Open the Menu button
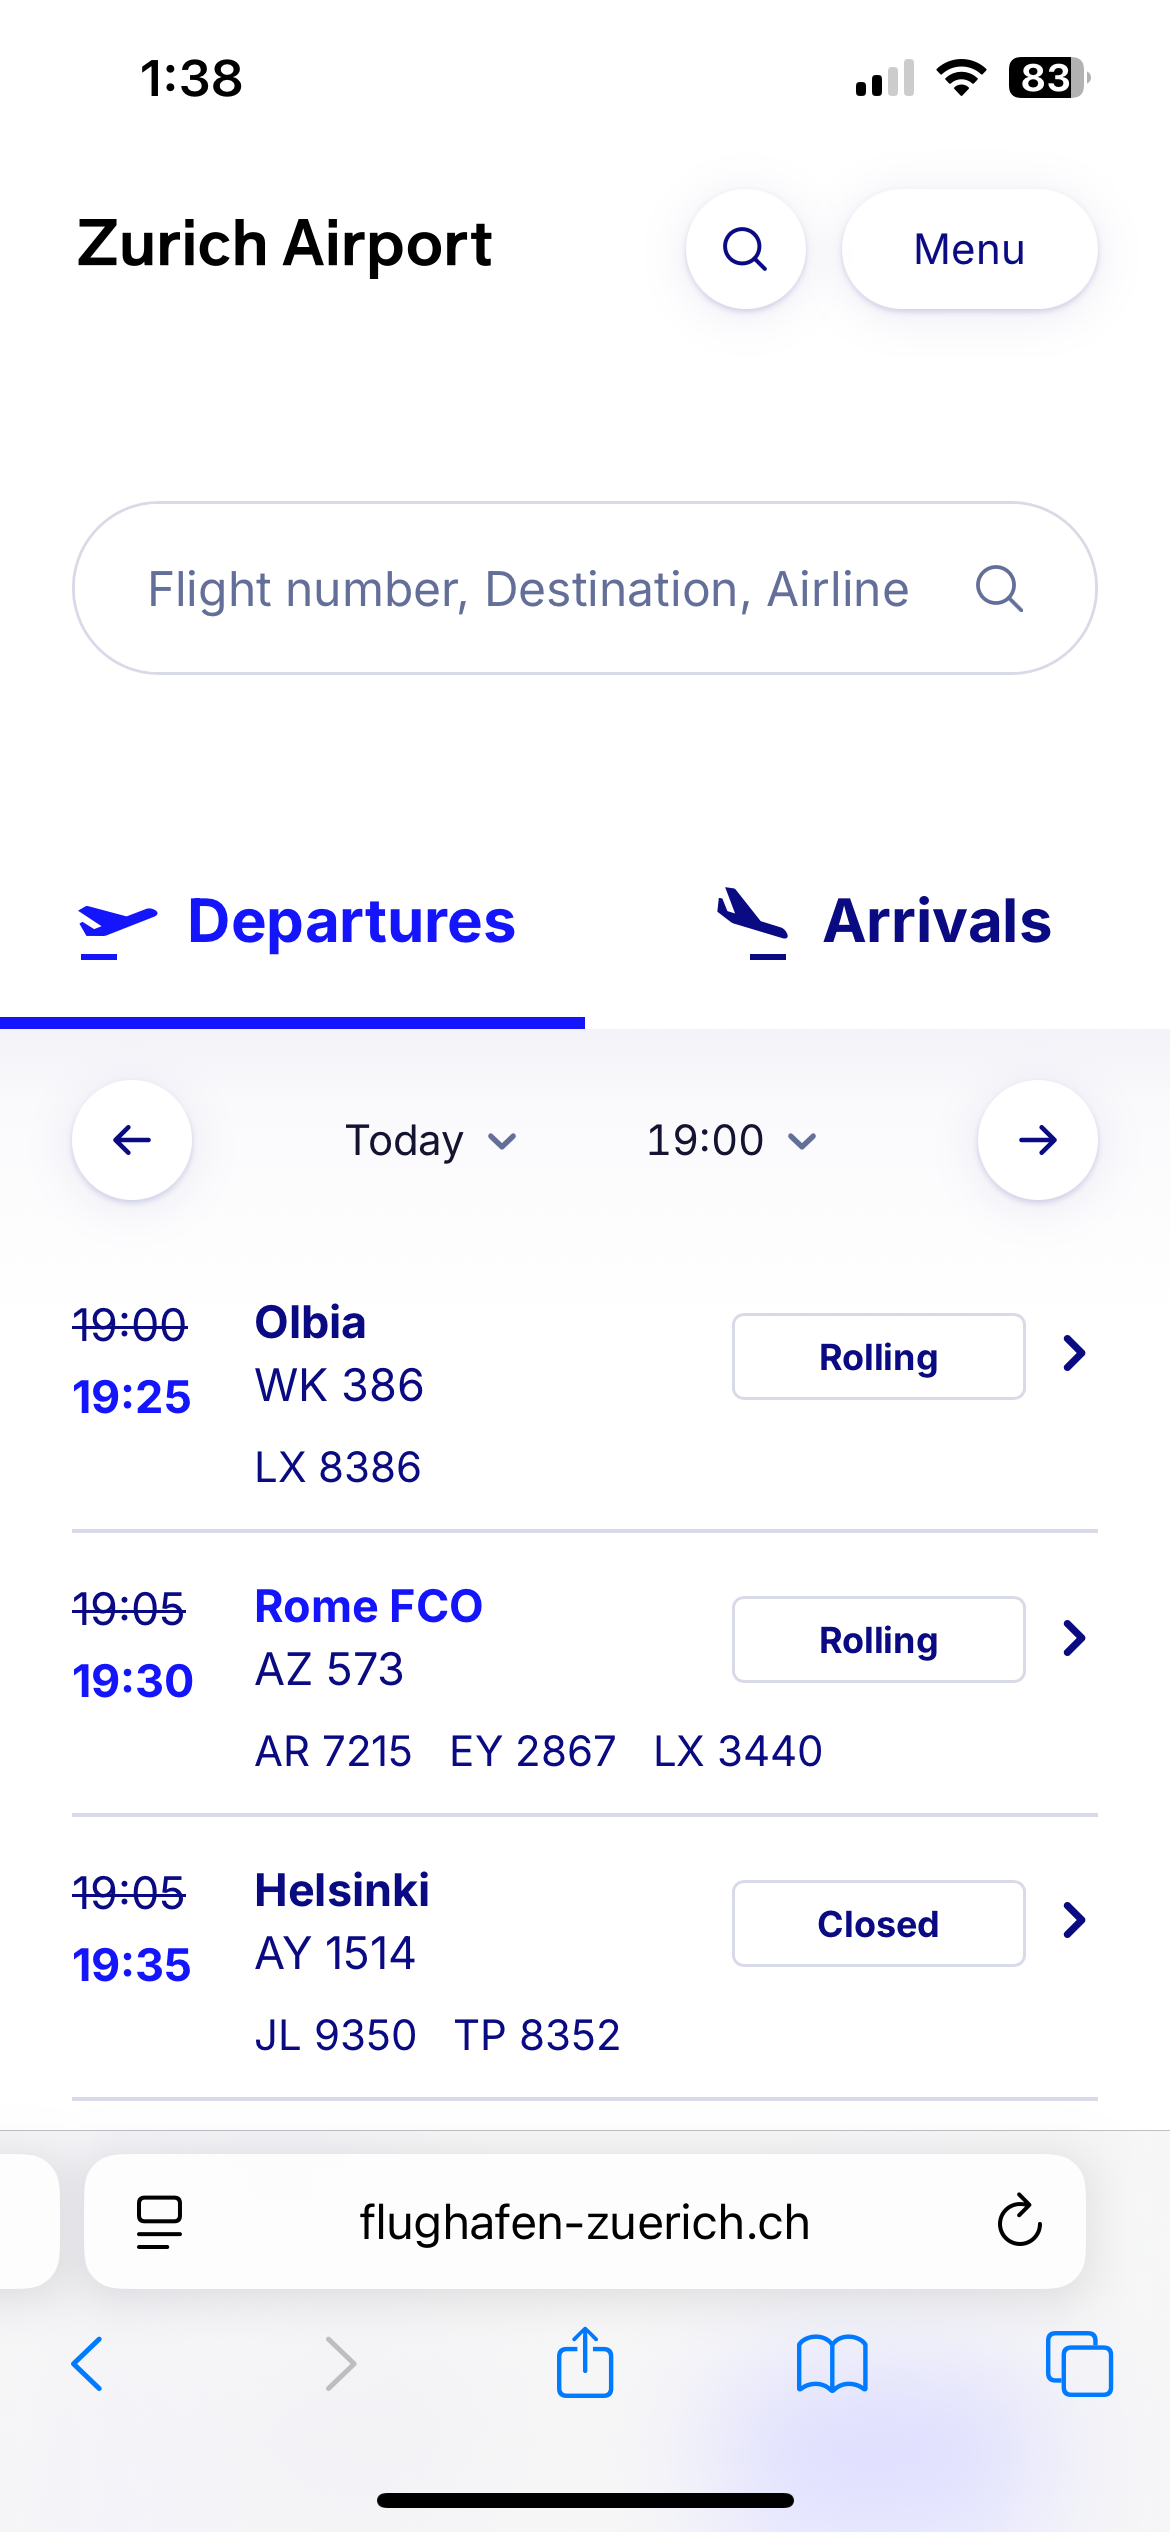The width and height of the screenshot is (1170, 2532). [x=969, y=249]
